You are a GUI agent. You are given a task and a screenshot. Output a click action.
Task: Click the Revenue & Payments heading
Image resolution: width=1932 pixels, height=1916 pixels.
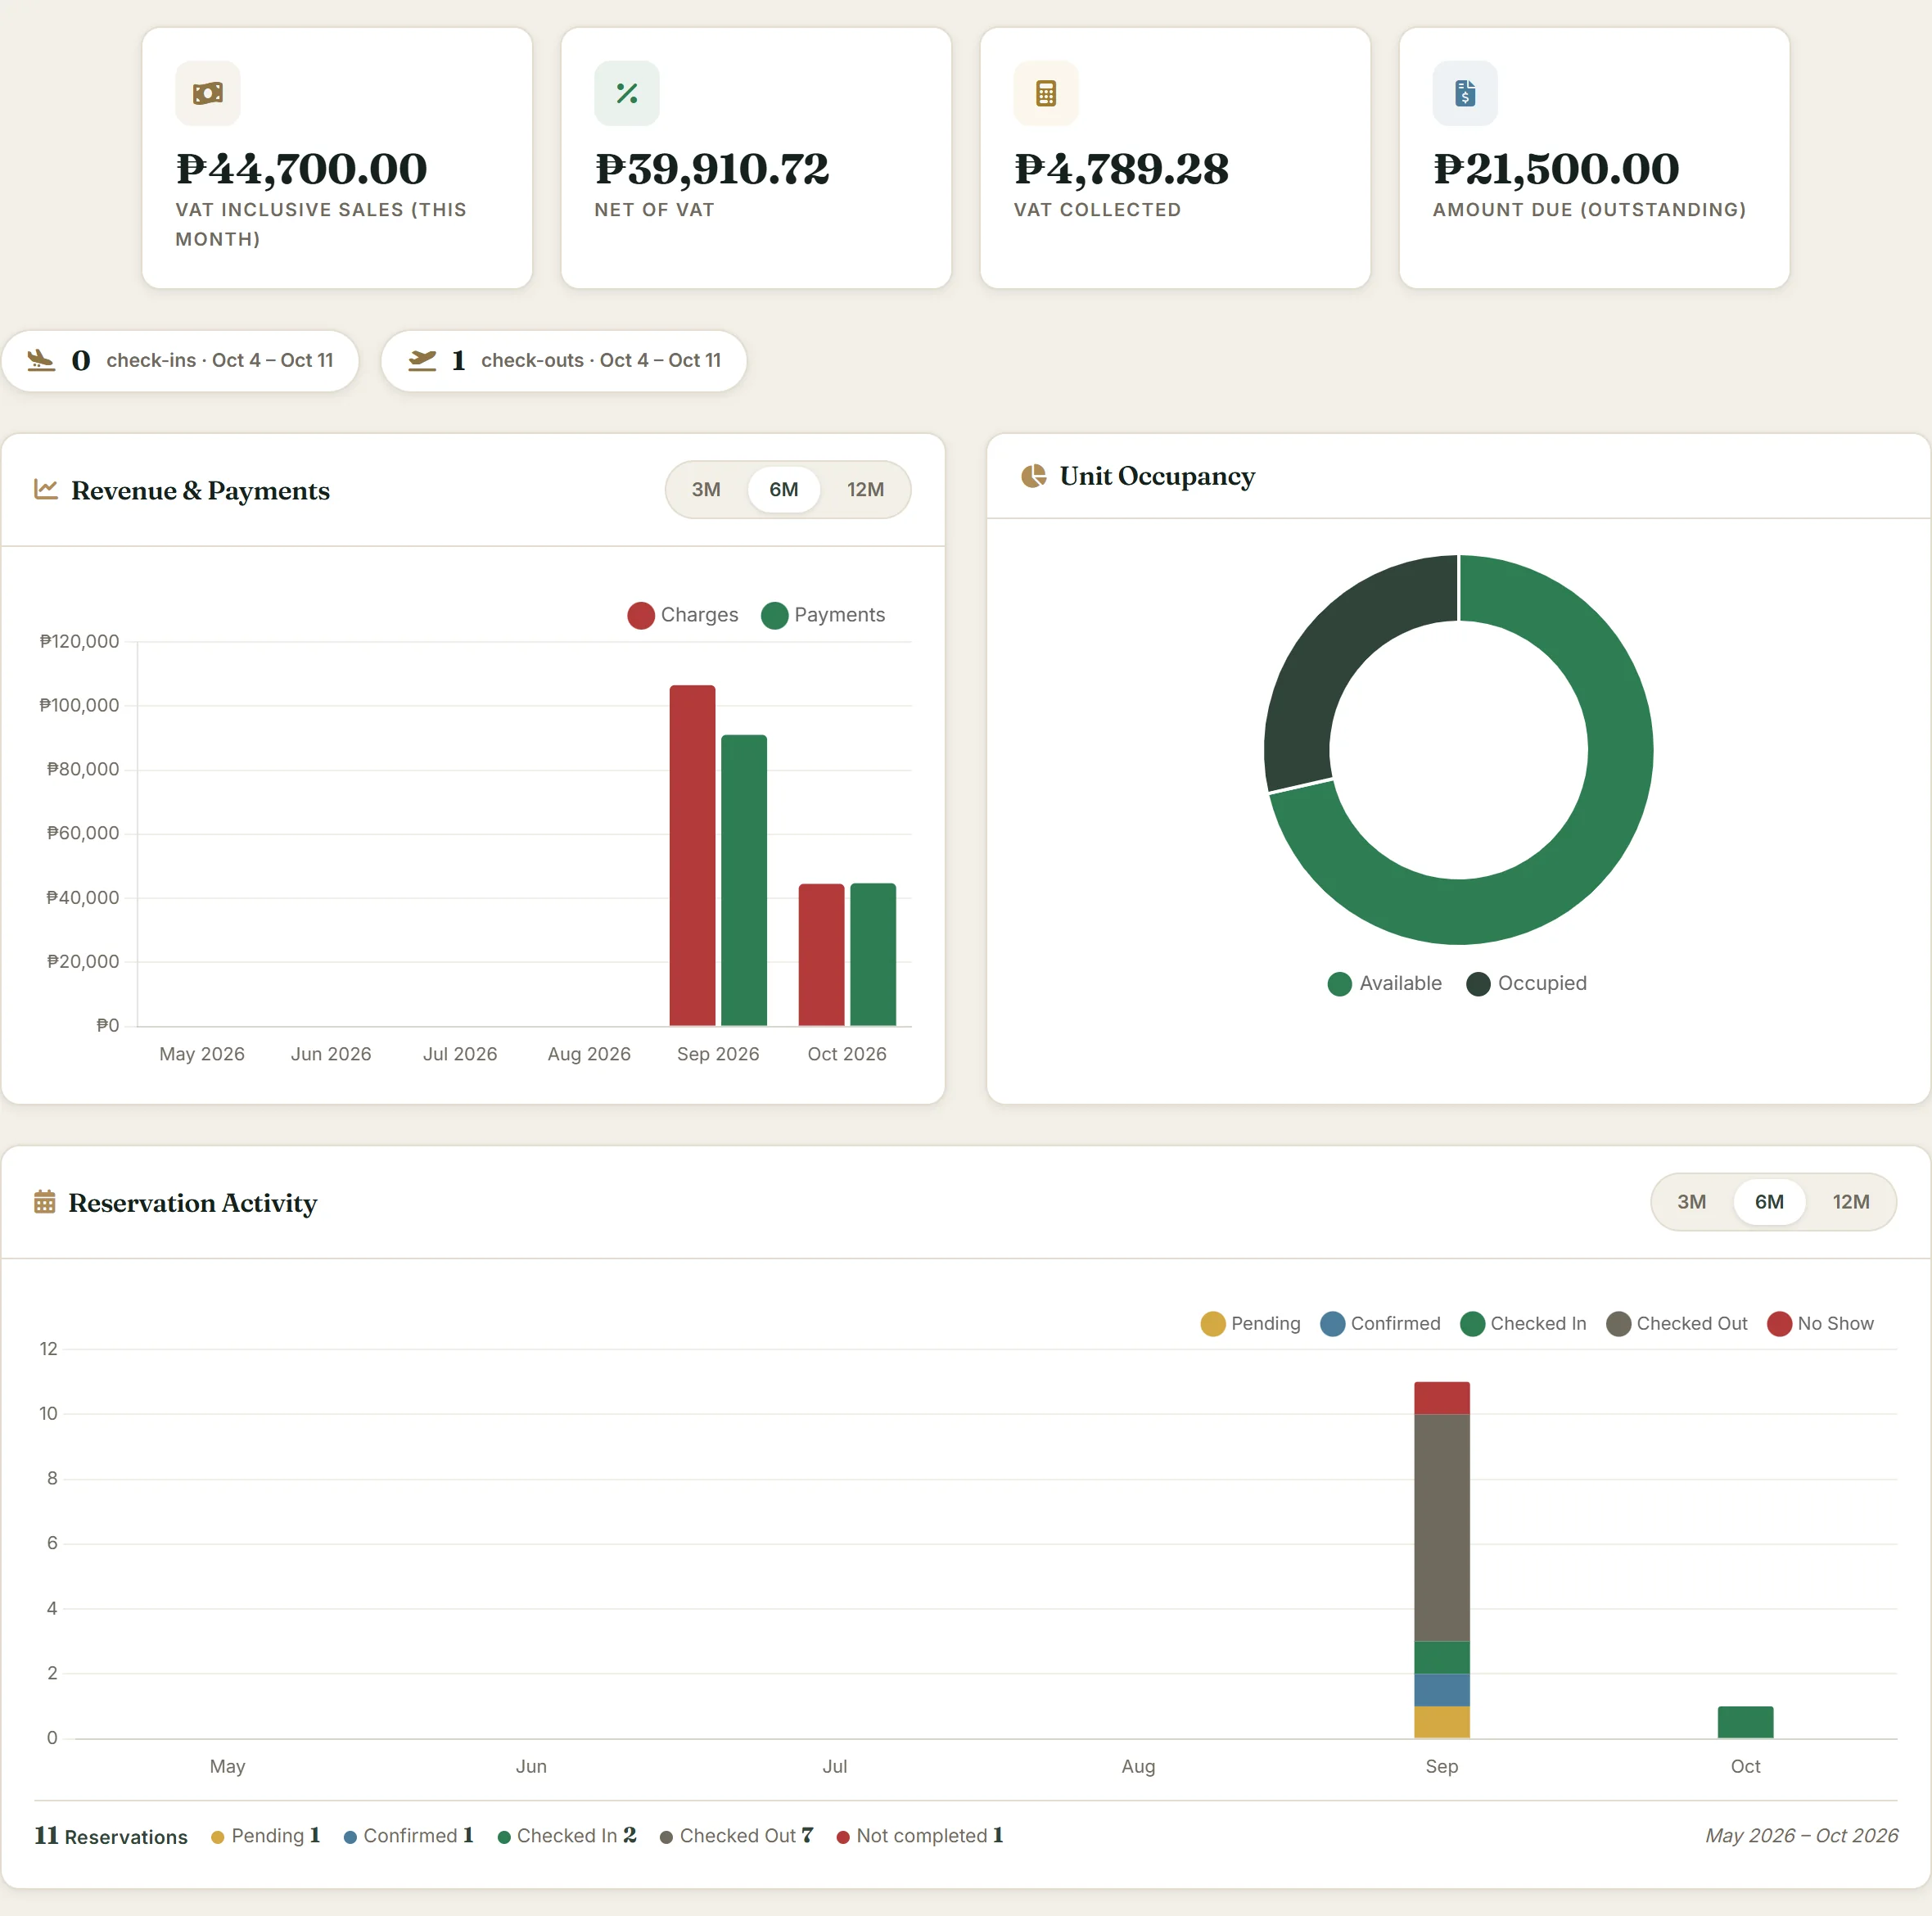click(200, 490)
